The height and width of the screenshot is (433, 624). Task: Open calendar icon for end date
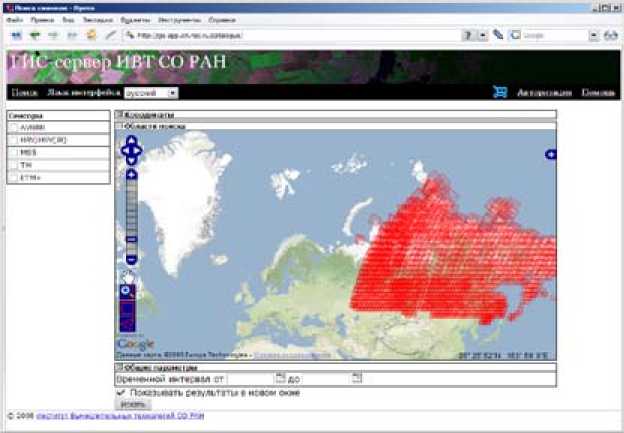[x=357, y=377]
